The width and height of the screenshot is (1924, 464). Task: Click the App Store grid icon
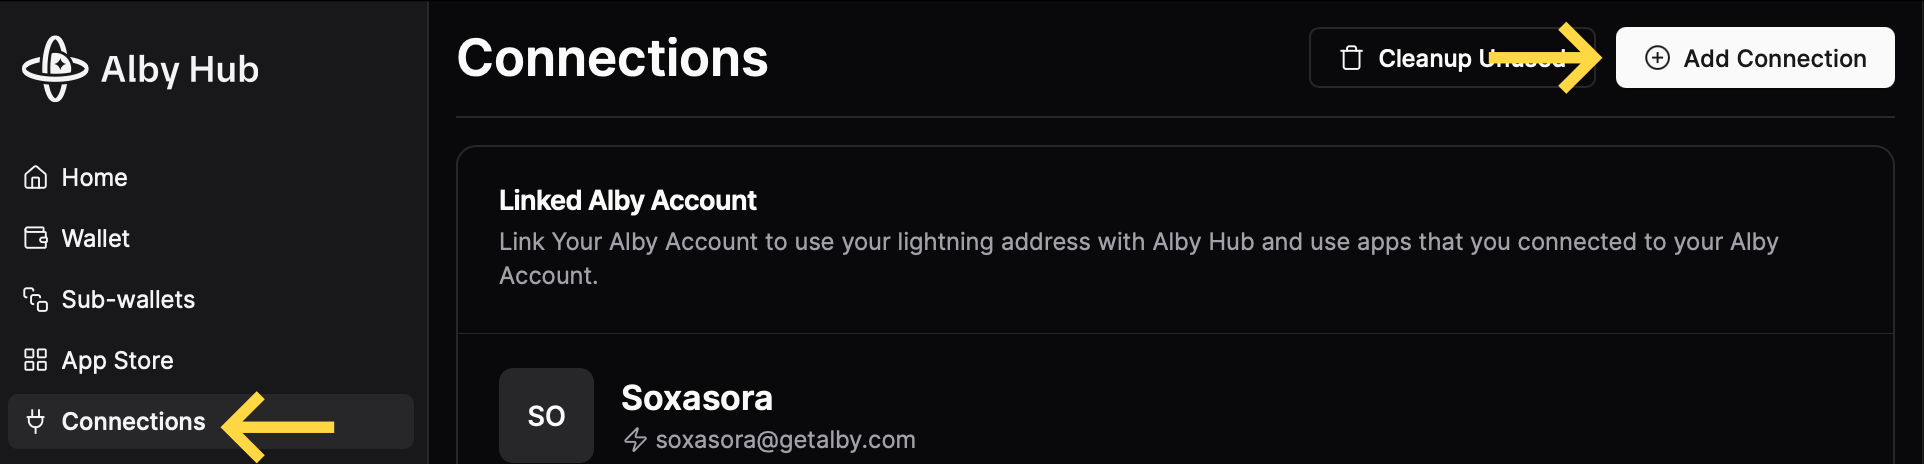(x=36, y=360)
